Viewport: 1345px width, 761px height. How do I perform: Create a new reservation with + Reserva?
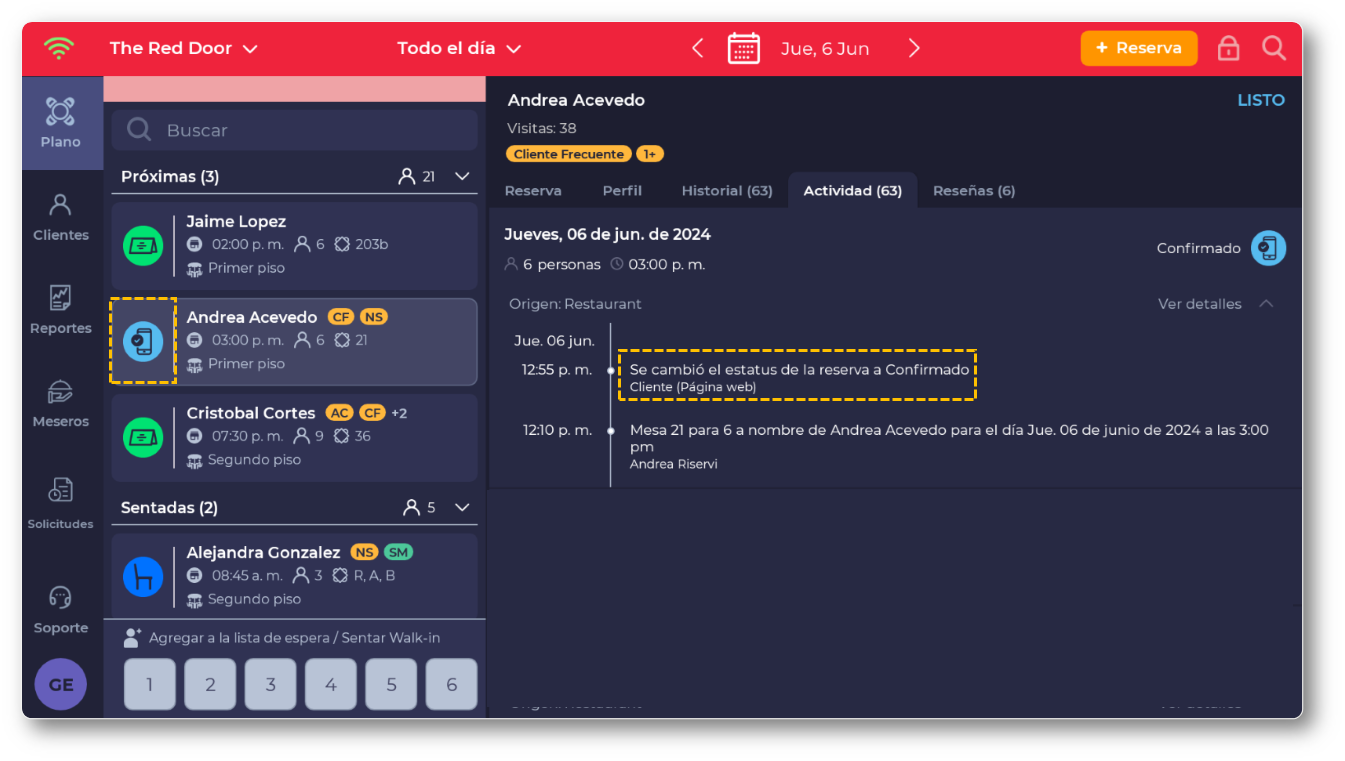1139,48
